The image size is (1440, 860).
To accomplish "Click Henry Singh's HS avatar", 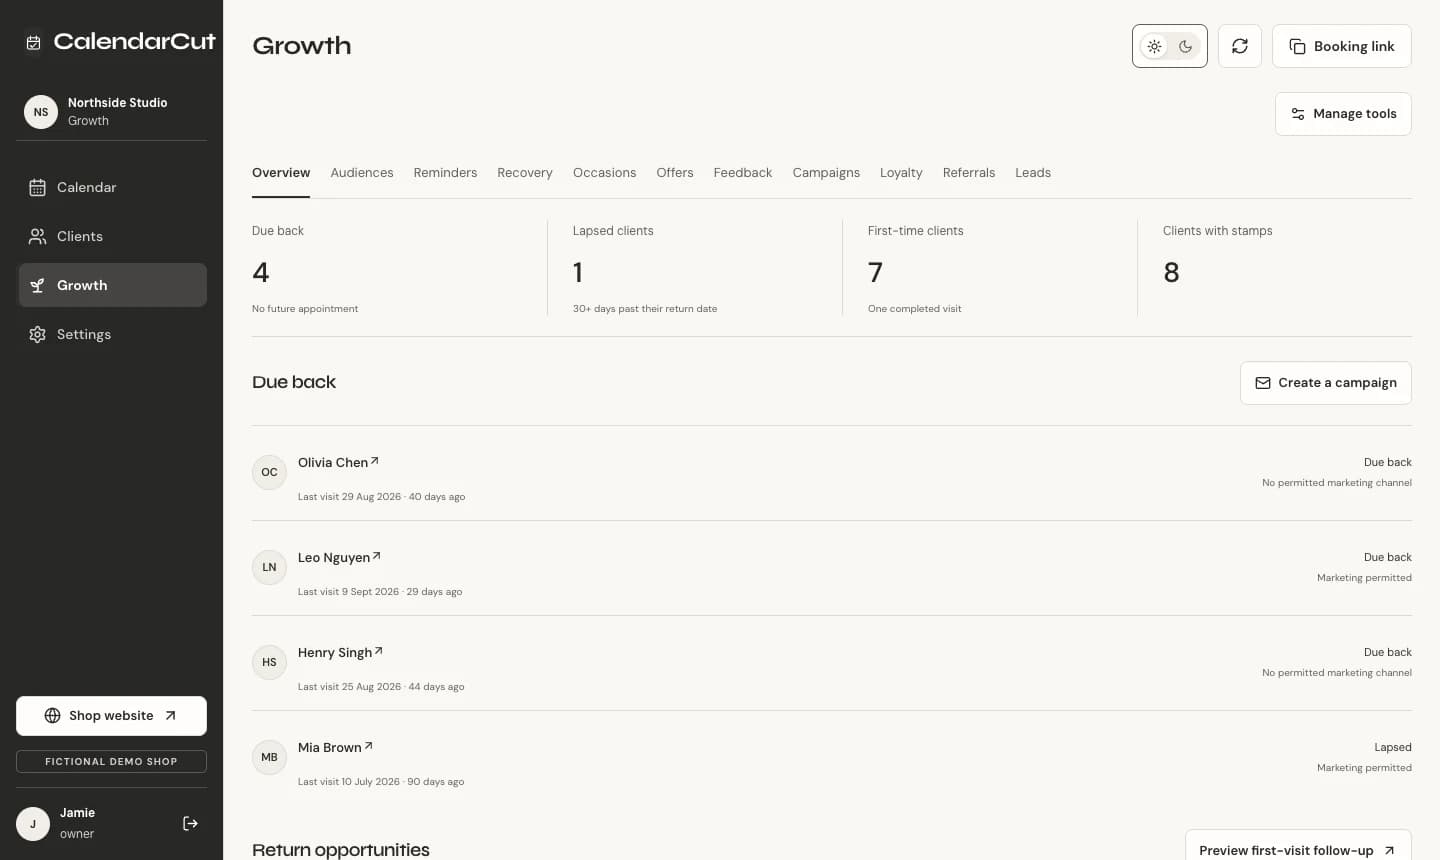I will point(269,662).
